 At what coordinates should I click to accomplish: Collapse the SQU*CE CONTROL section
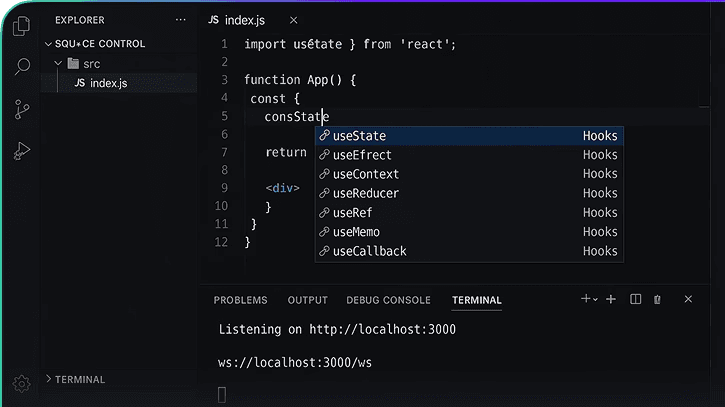pos(48,44)
